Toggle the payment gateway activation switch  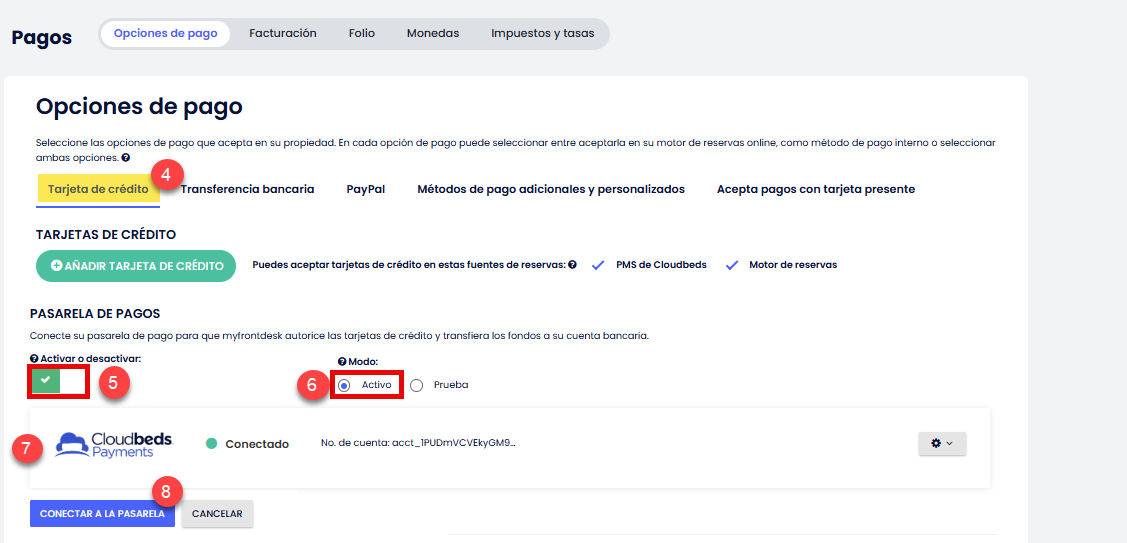pos(59,381)
